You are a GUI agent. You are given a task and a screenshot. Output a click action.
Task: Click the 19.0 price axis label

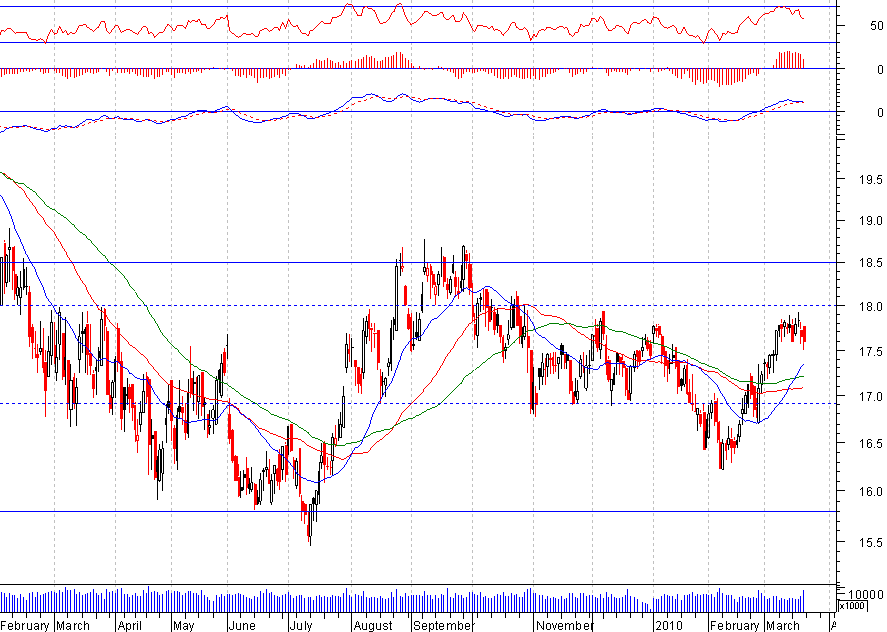click(871, 221)
